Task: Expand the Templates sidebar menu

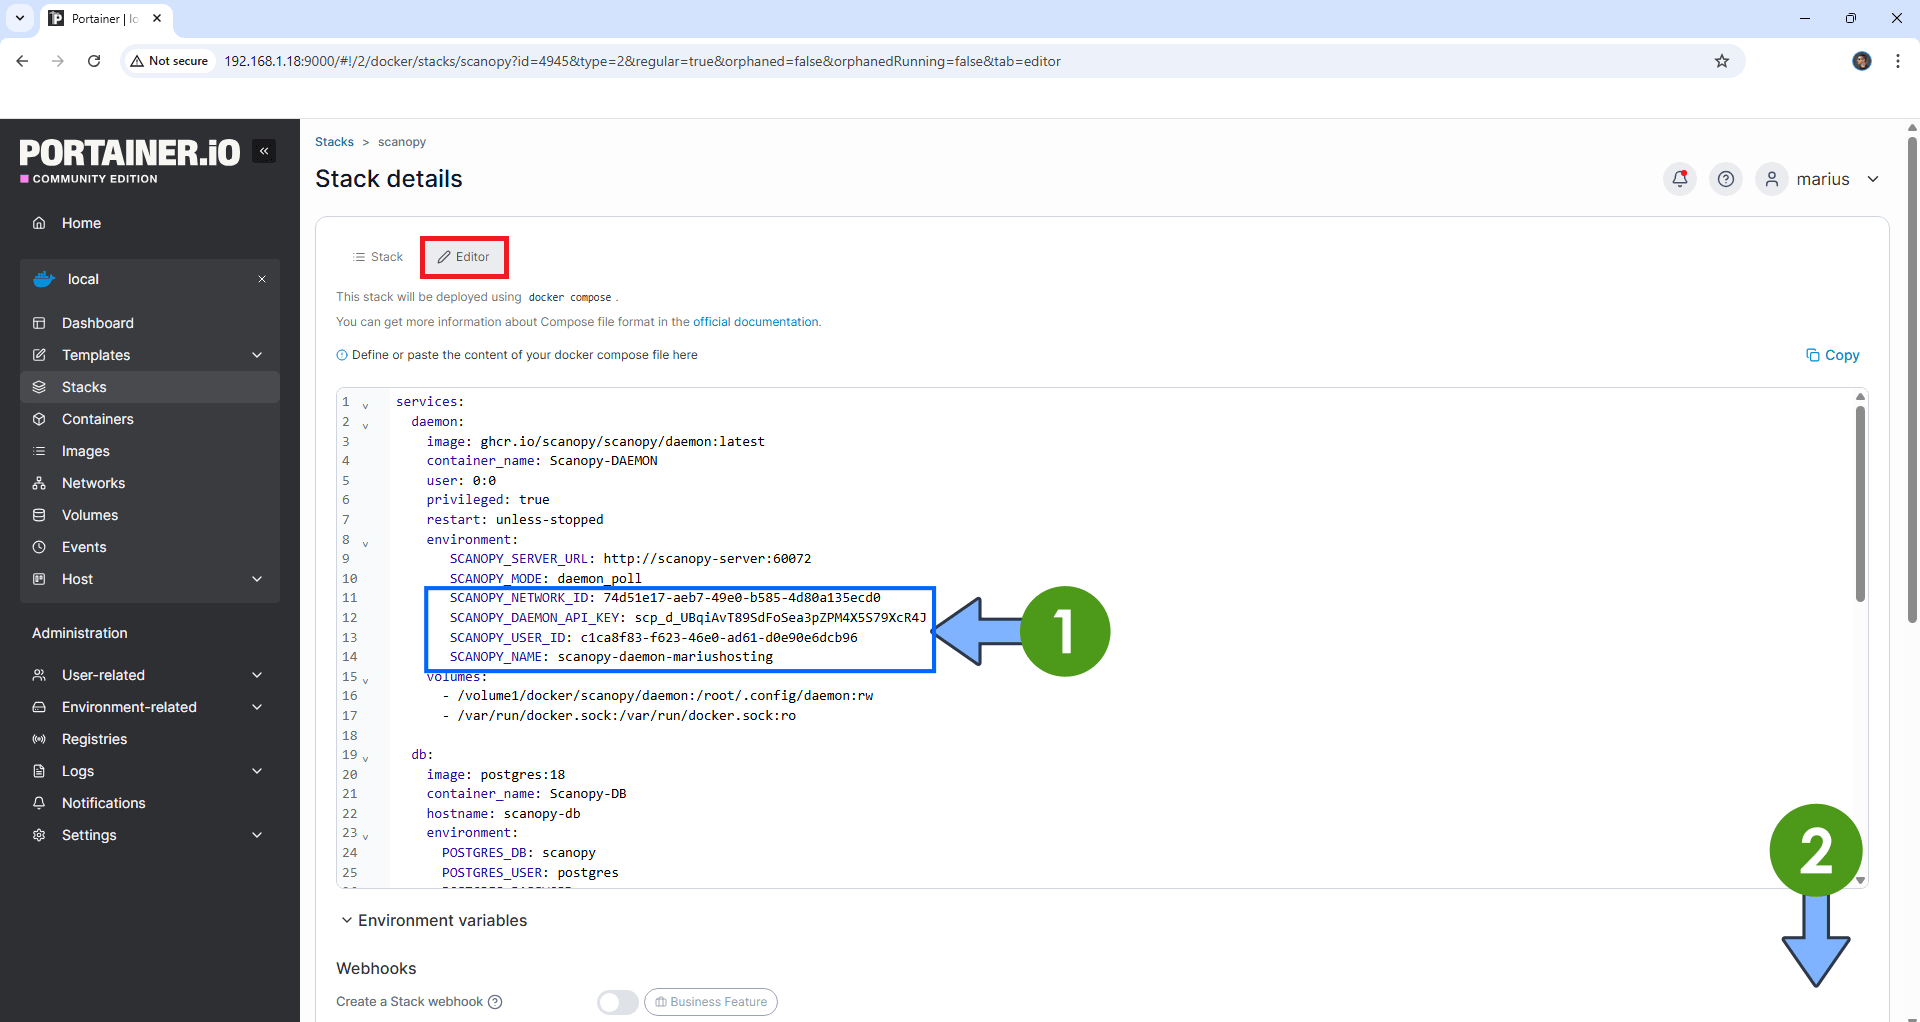Action: click(257, 355)
